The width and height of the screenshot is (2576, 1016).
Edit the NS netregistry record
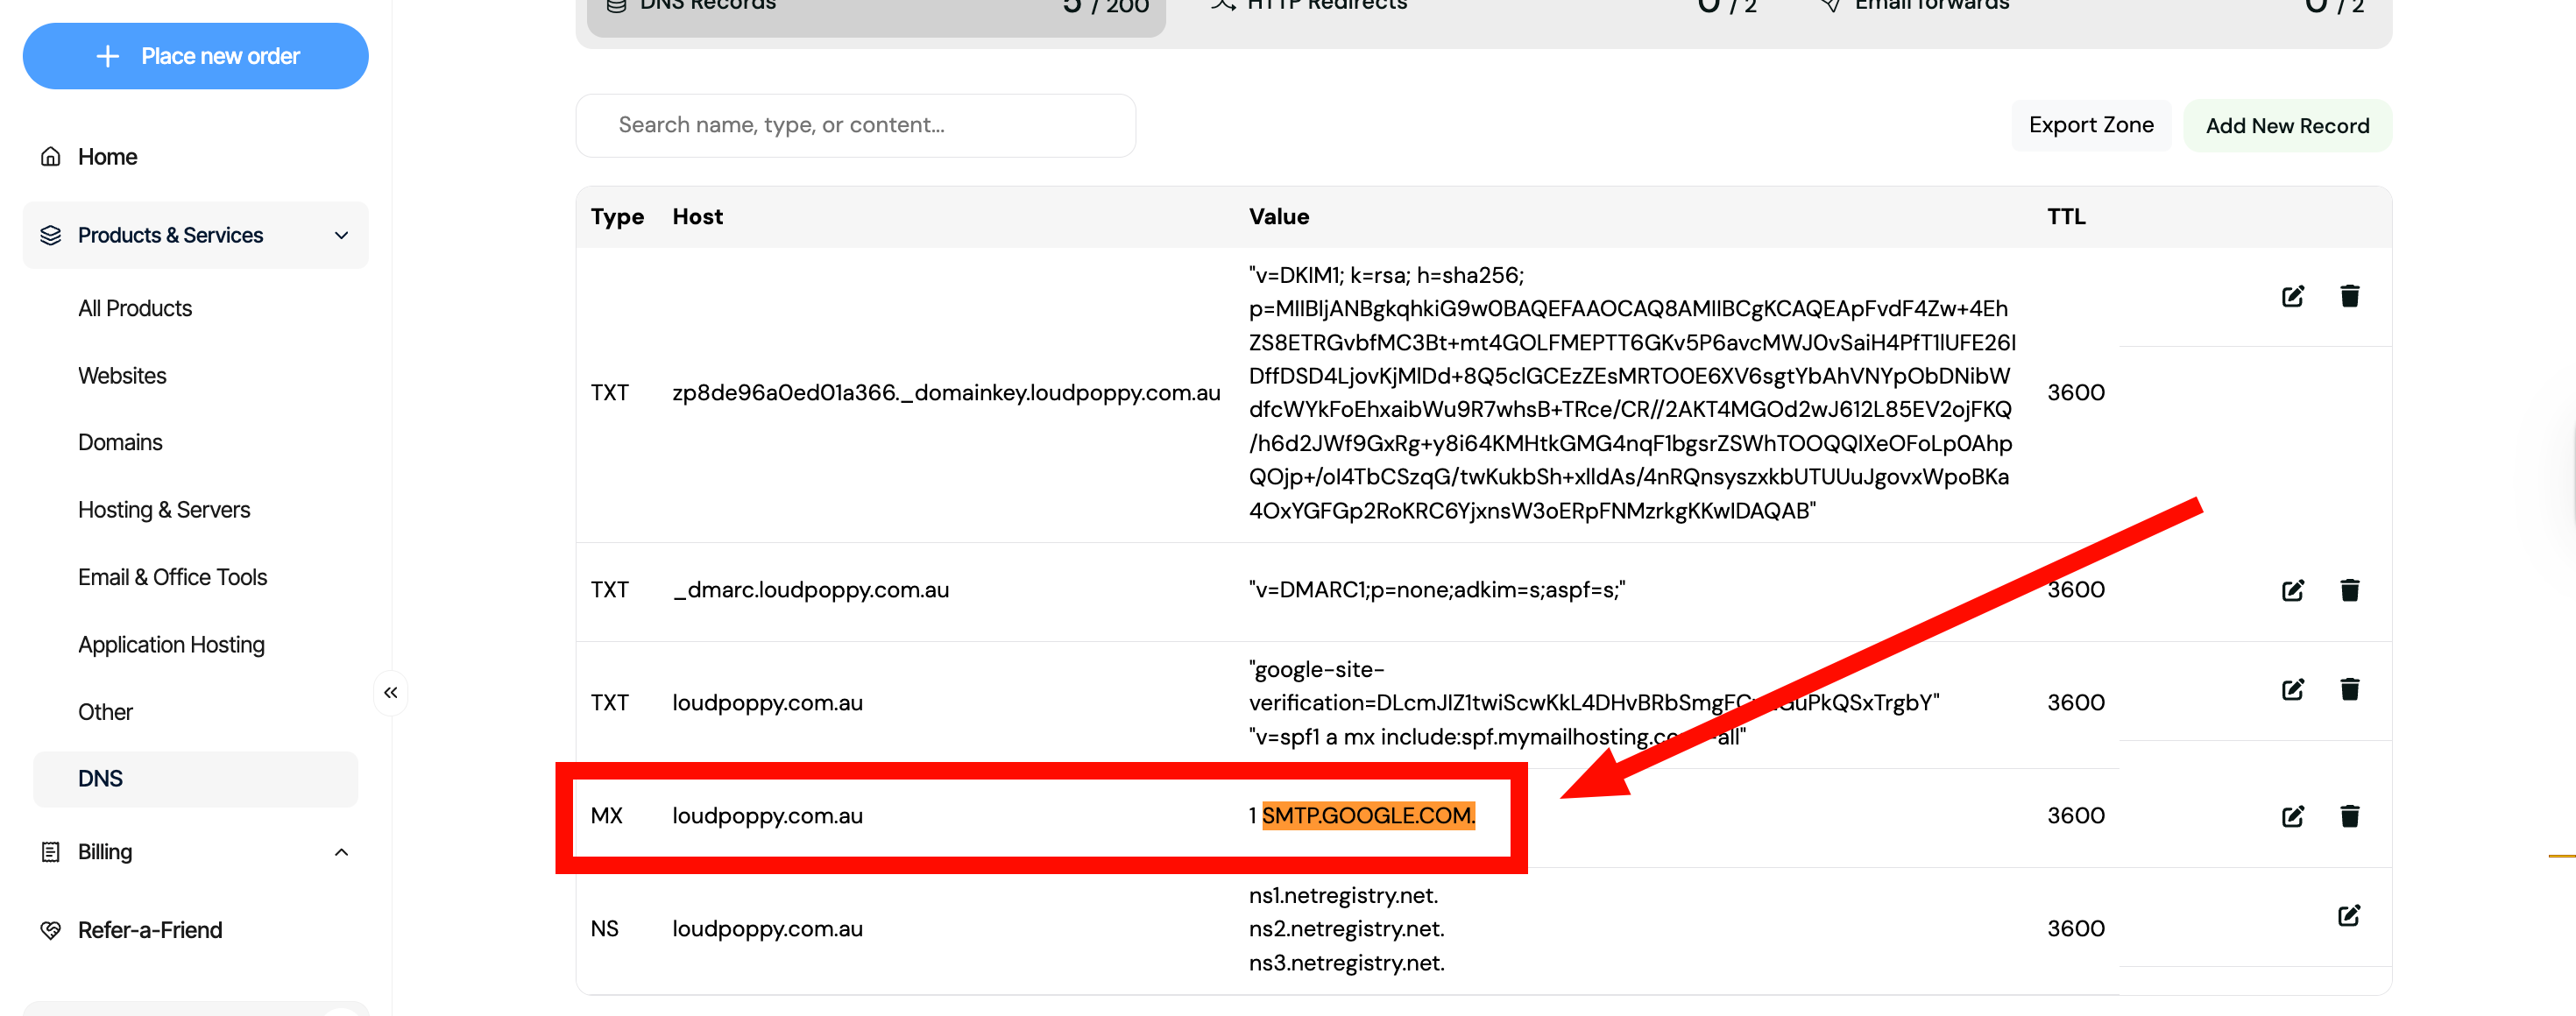tap(2348, 915)
